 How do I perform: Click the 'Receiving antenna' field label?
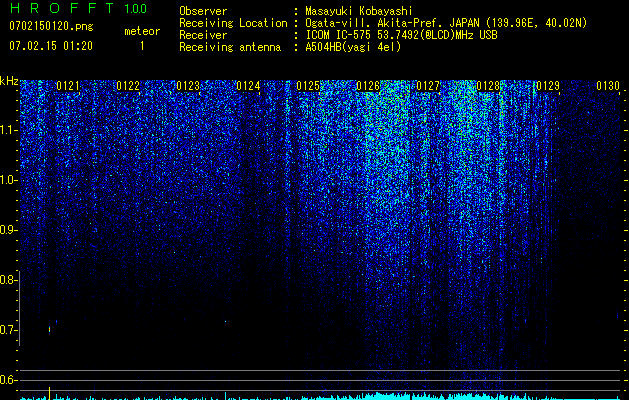230,47
